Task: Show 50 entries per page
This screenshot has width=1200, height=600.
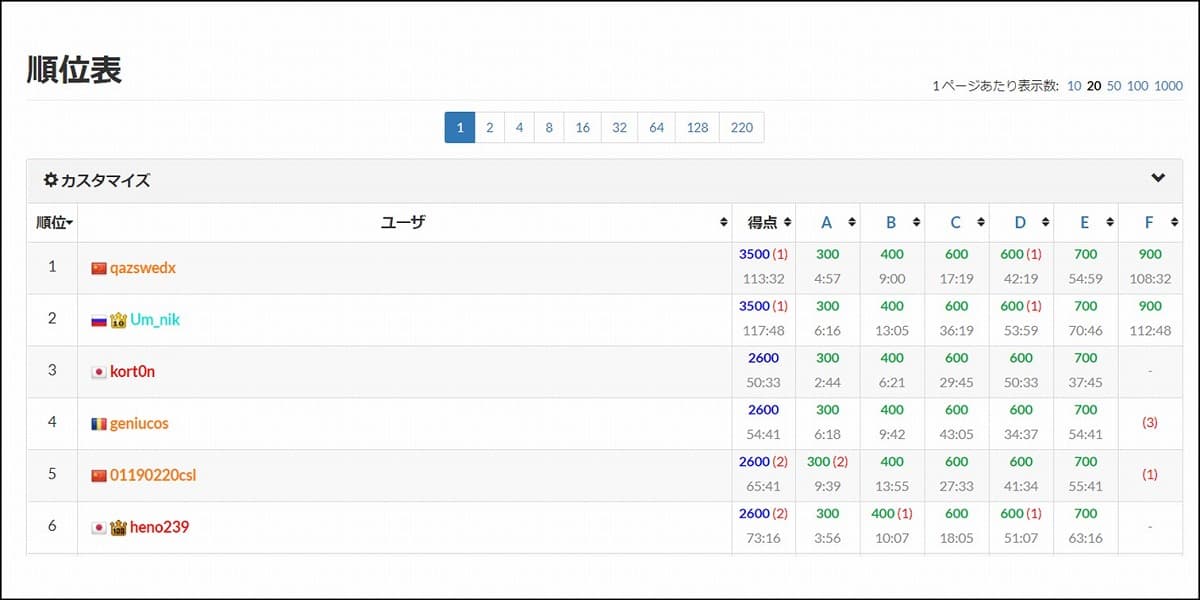Action: [1114, 86]
